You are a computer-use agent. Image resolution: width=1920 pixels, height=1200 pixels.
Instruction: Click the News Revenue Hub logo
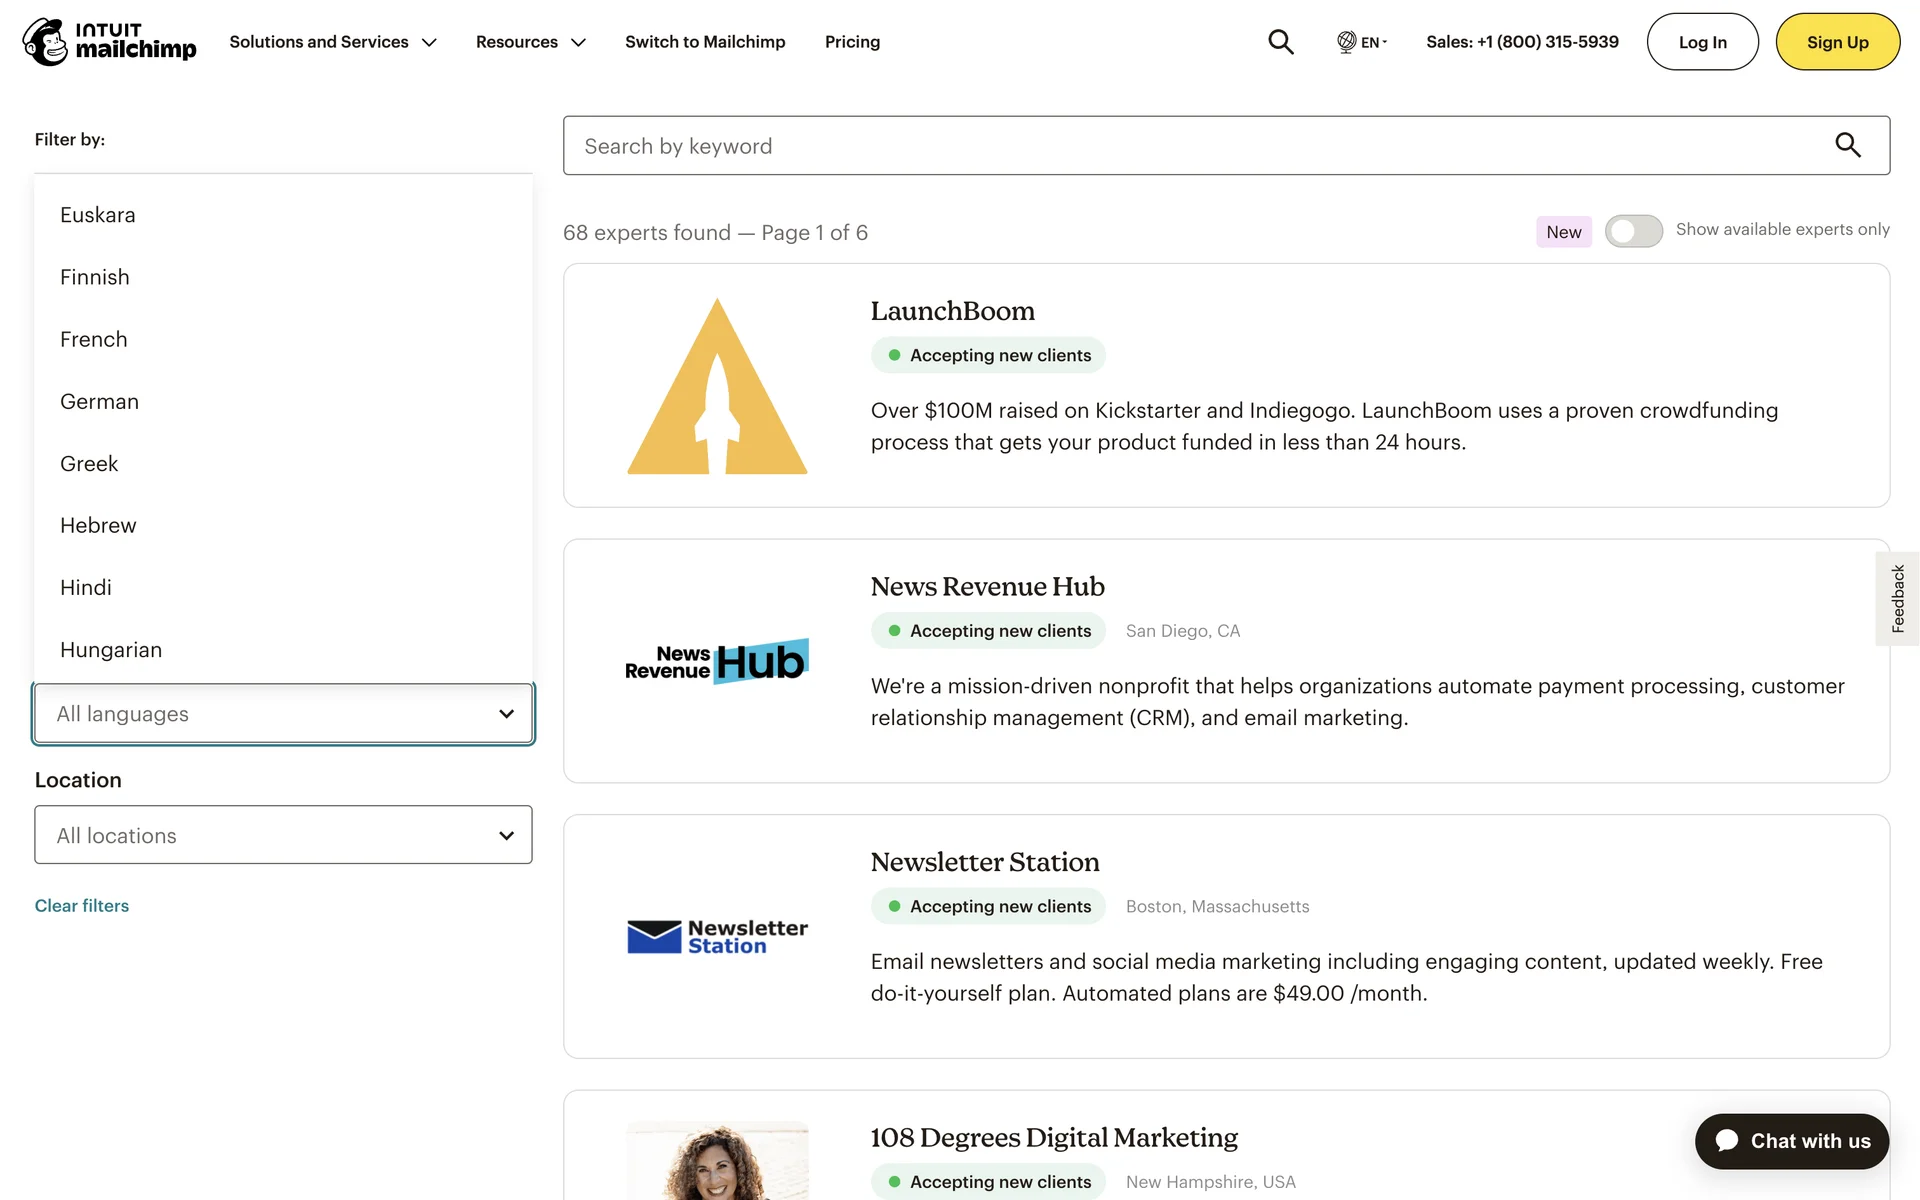click(717, 661)
